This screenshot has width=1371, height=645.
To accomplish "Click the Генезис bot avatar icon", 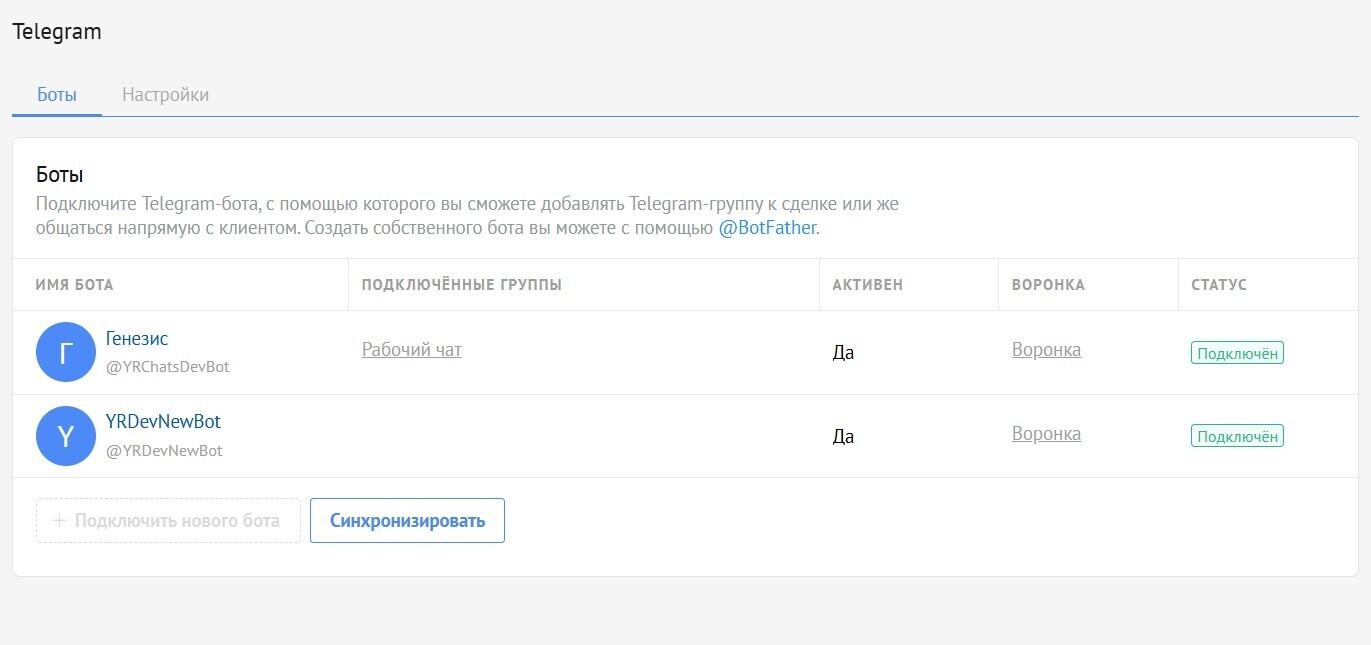I will click(x=65, y=352).
